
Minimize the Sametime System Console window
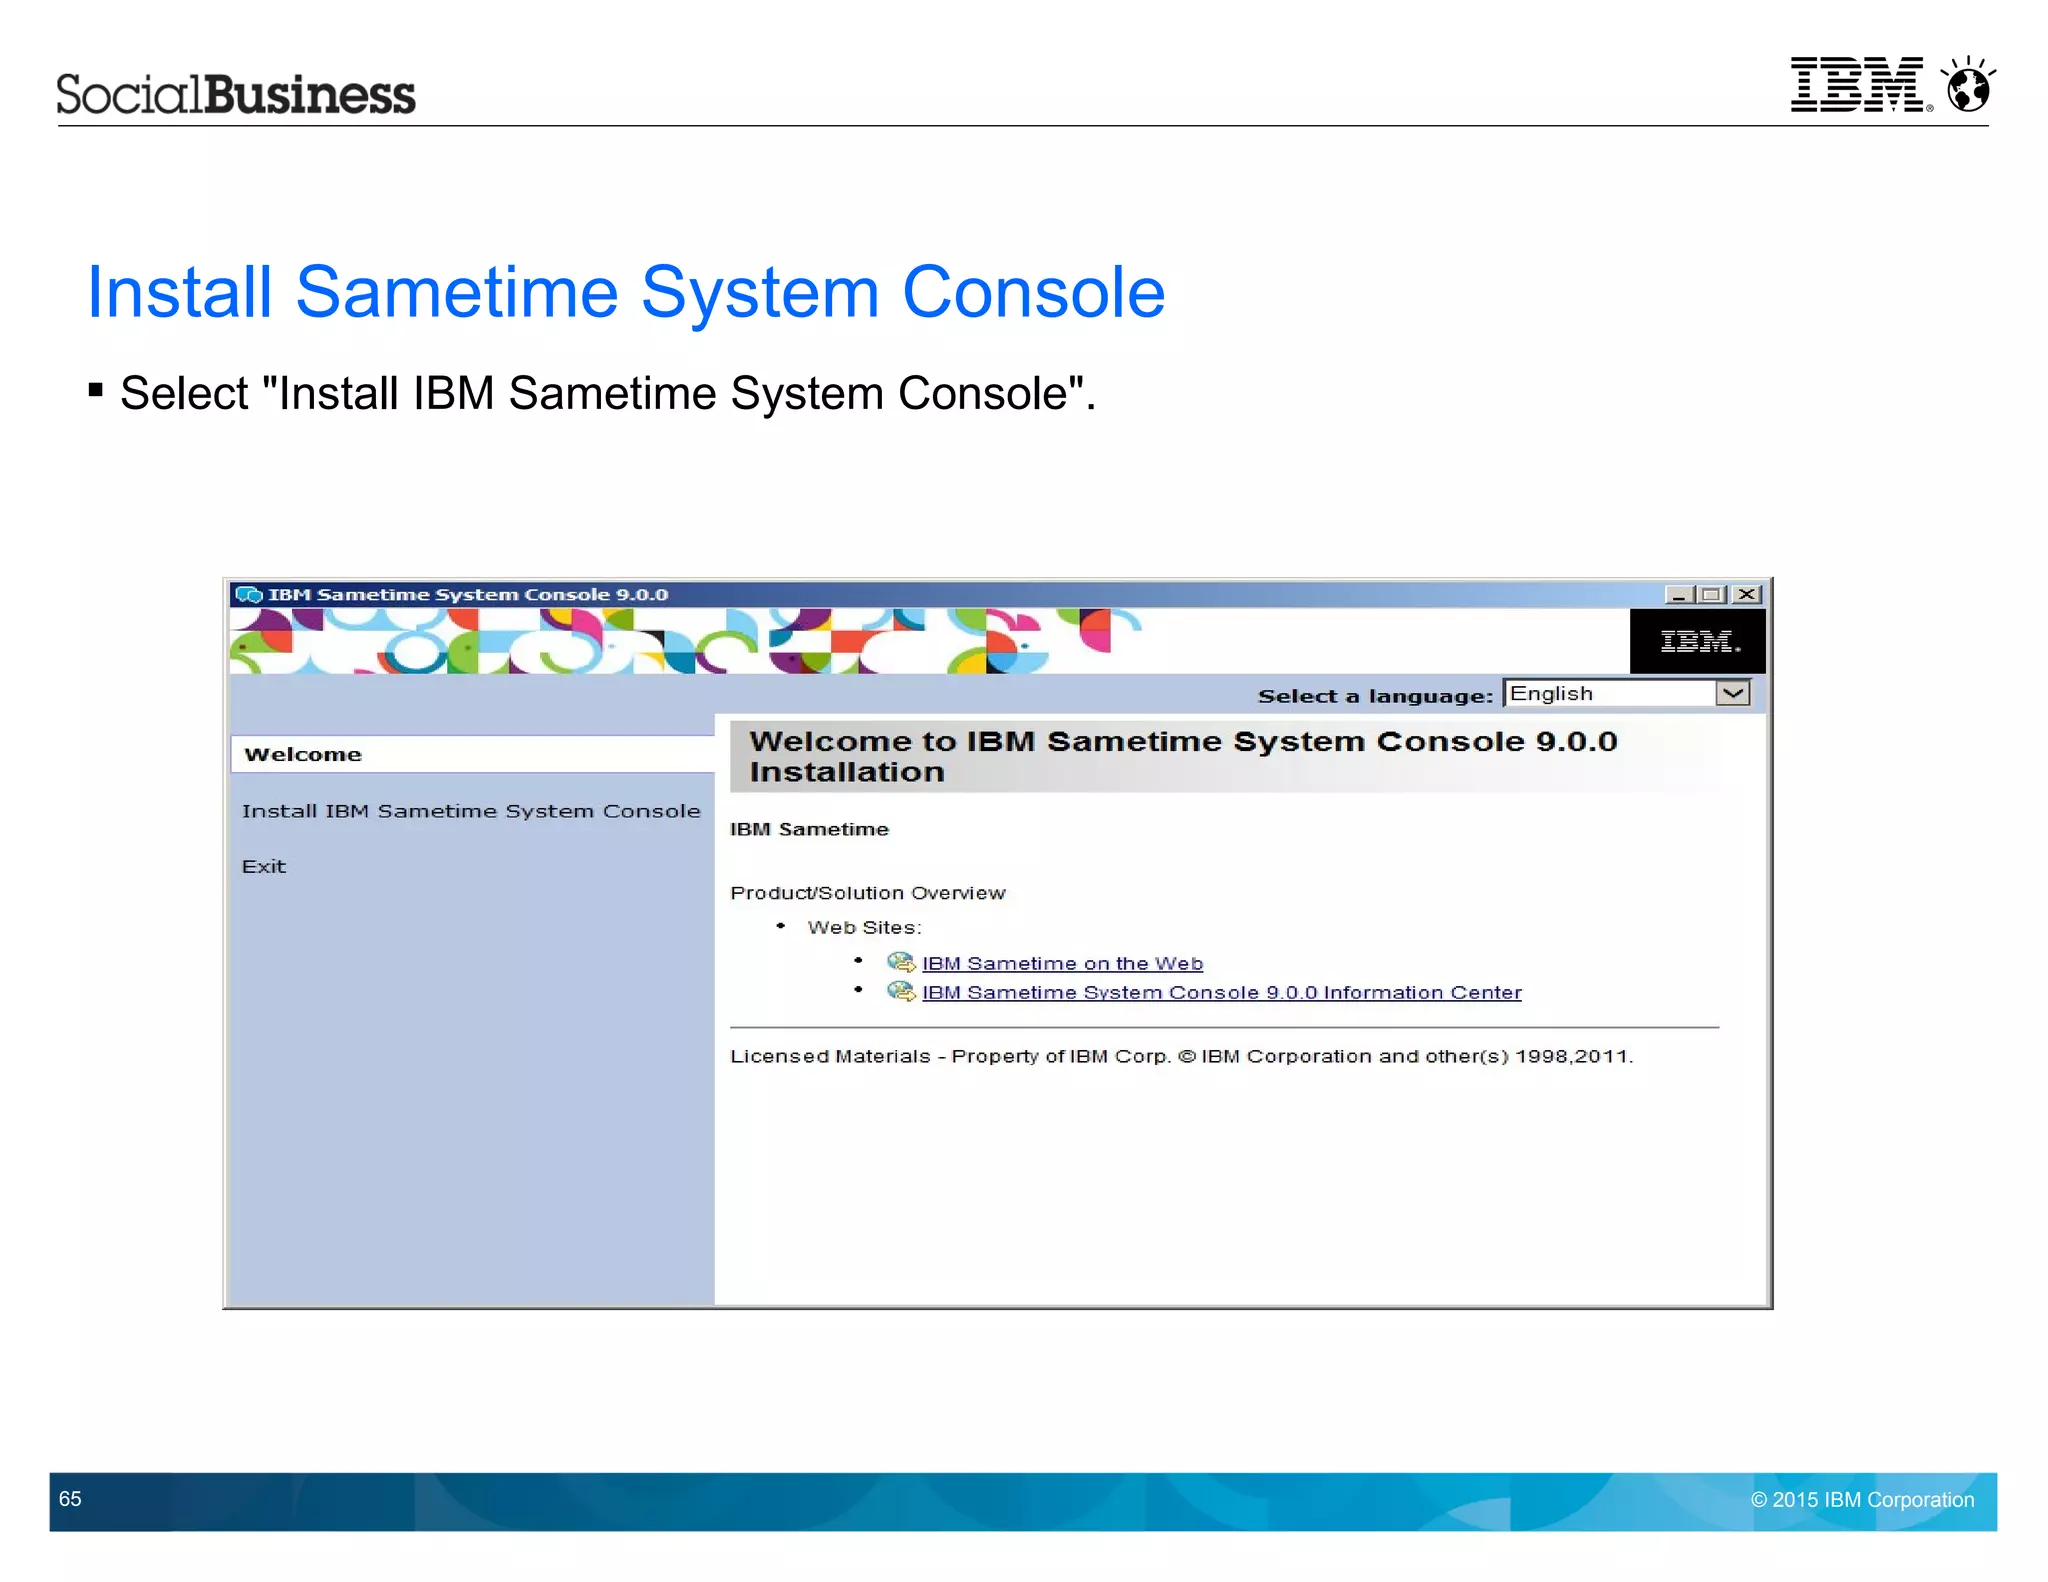coord(1679,595)
